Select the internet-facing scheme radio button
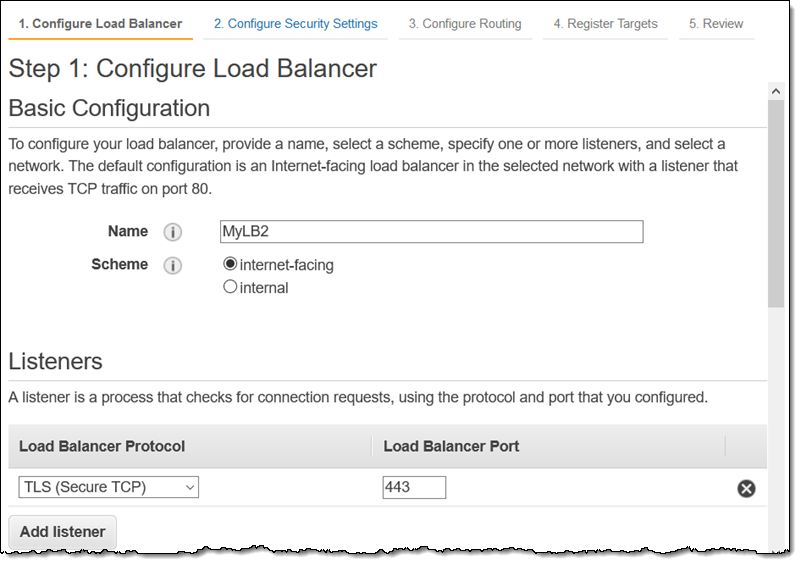Image resolution: width=800 pixels, height=564 pixels. coord(231,265)
